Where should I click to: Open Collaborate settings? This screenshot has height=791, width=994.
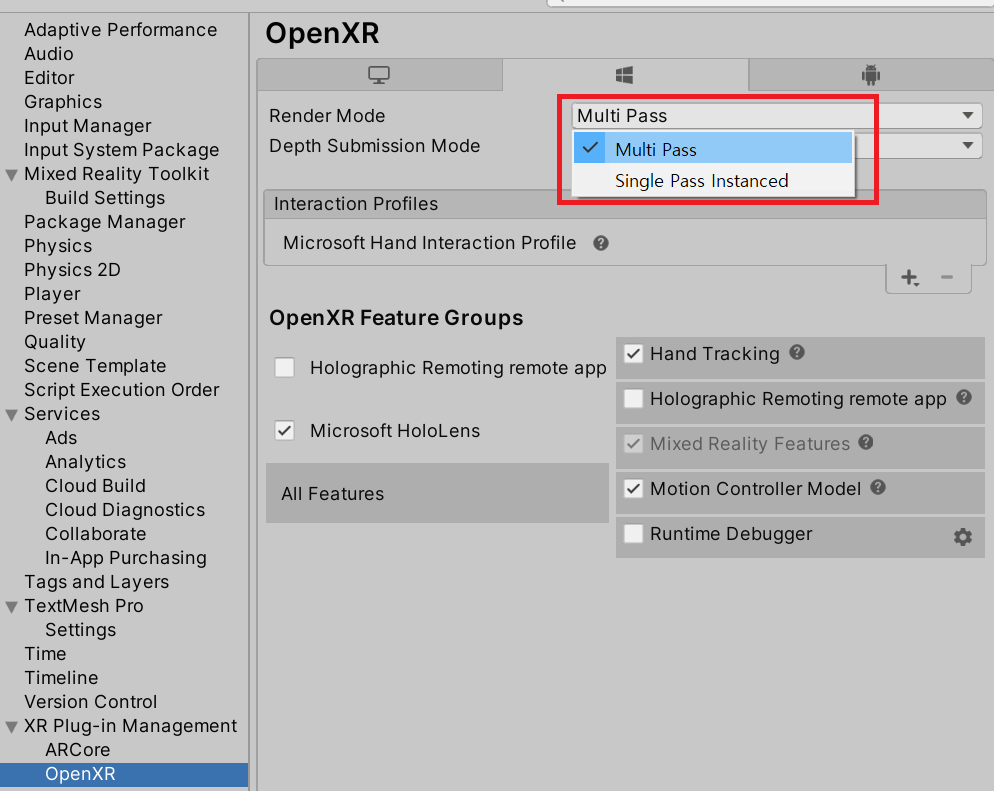point(96,534)
